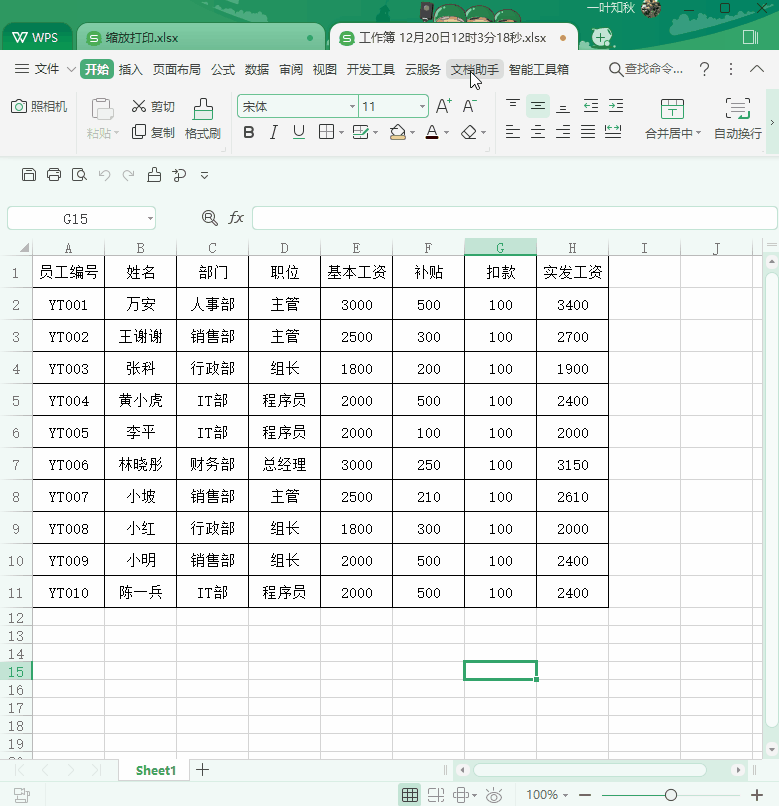Click the eraser clear-format icon
Viewport: 779px width, 806px height.
tap(468, 133)
